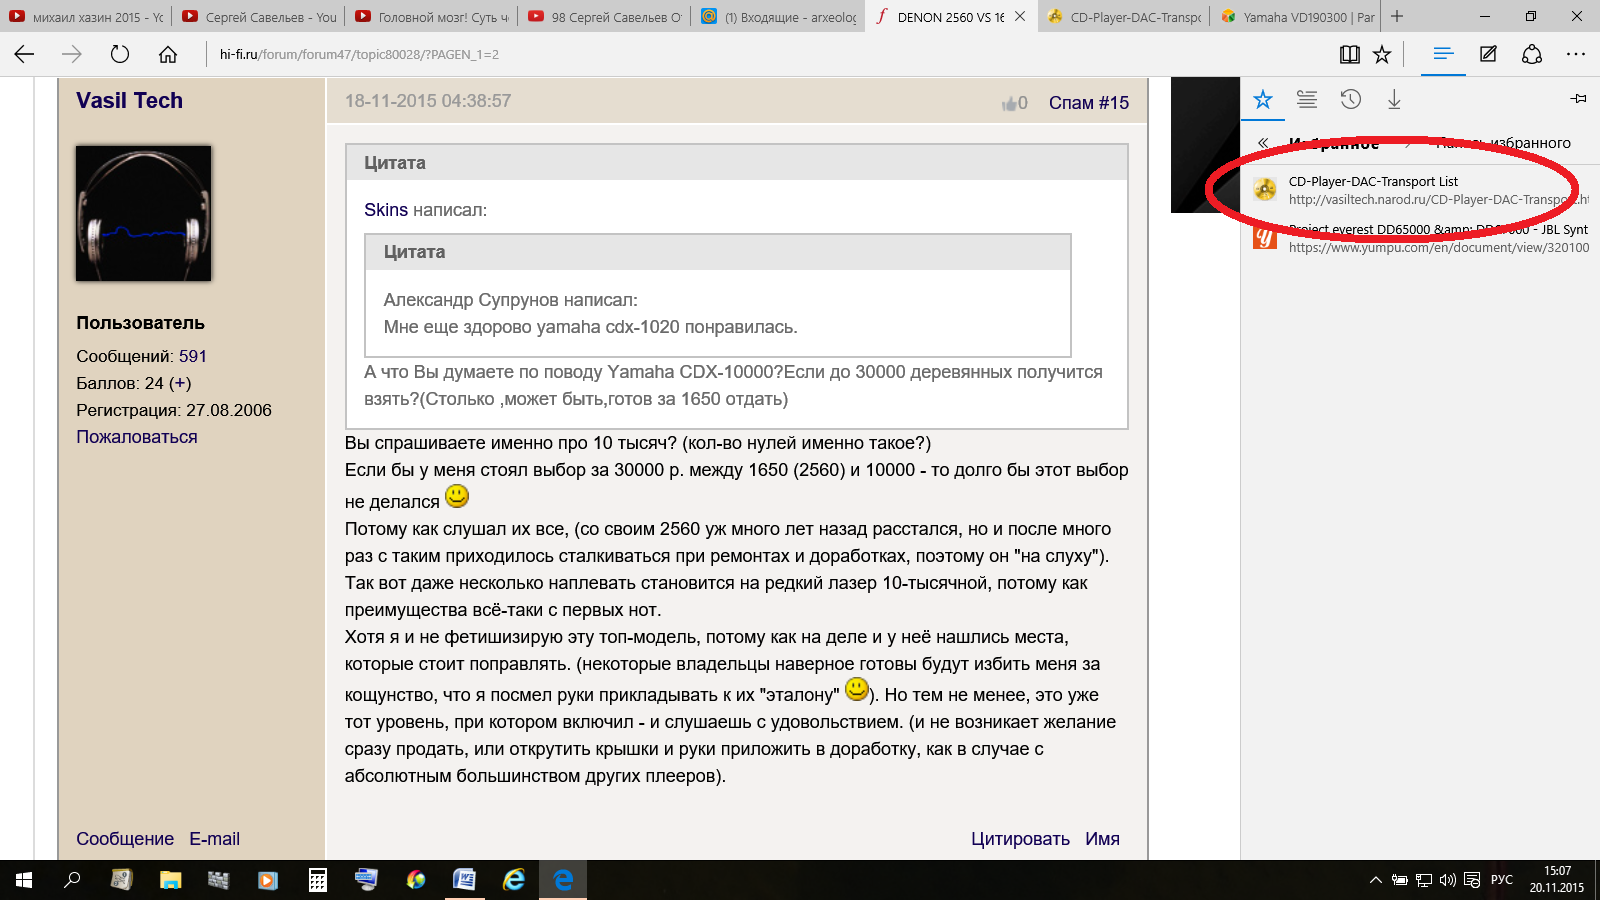Screen dimensions: 1600x900
Task: Open the Reading list section in Hub
Action: click(x=1307, y=99)
